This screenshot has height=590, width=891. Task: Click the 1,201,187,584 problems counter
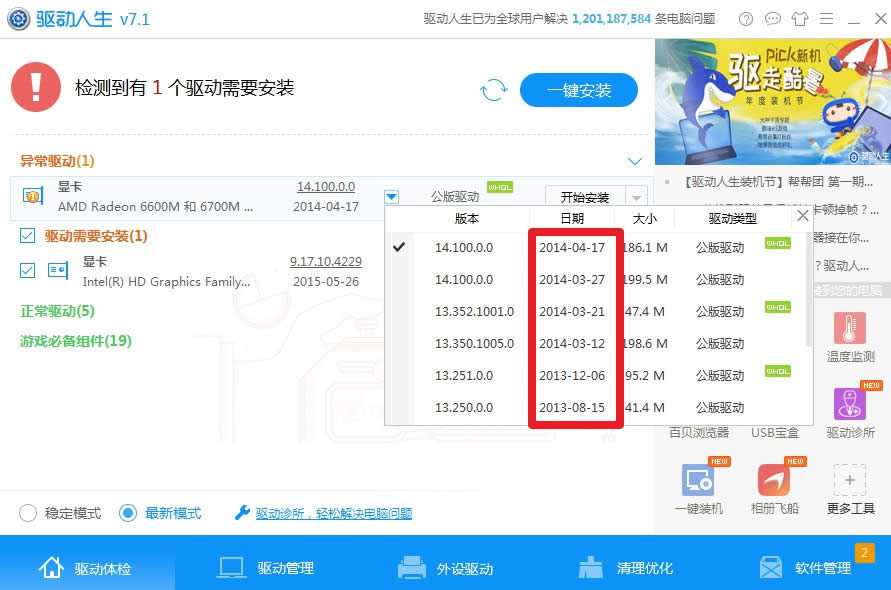coord(611,19)
